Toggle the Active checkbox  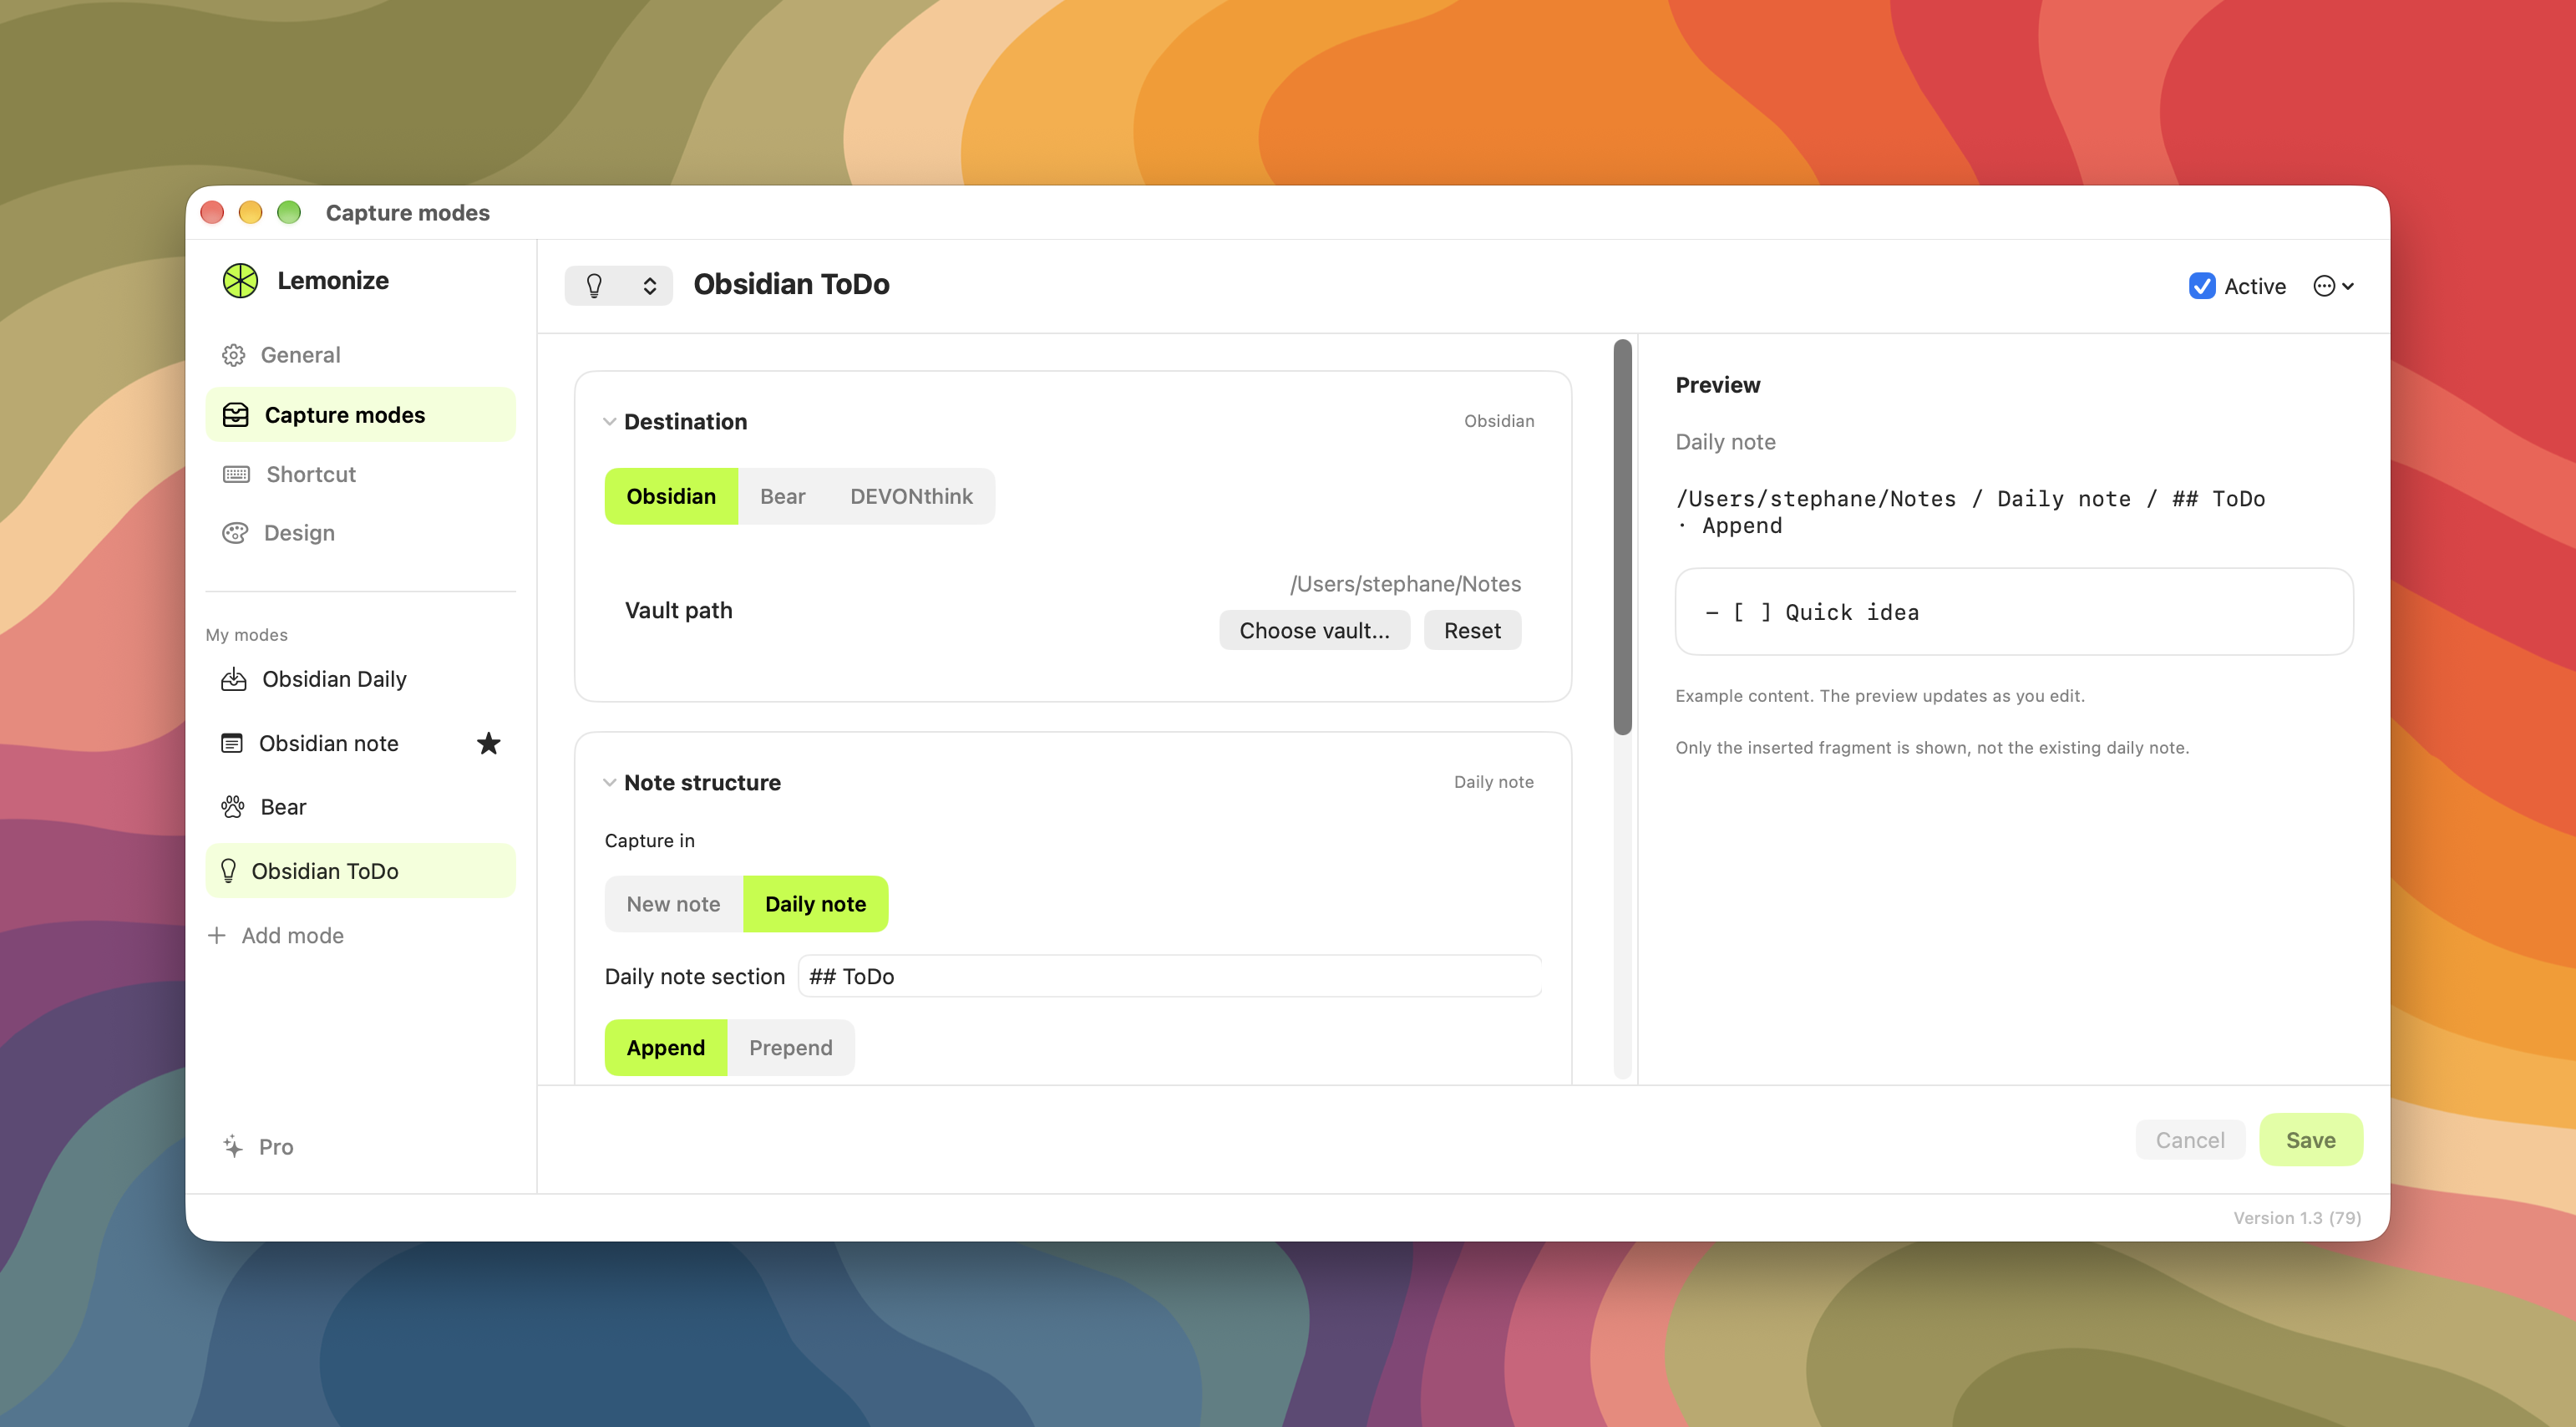(x=2201, y=286)
